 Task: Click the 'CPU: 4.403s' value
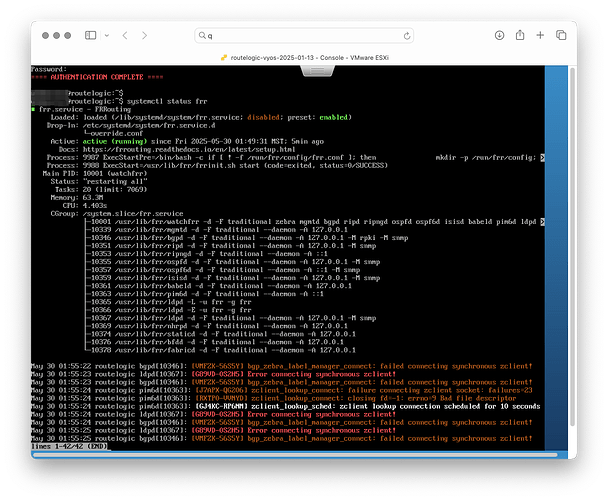click(95, 206)
